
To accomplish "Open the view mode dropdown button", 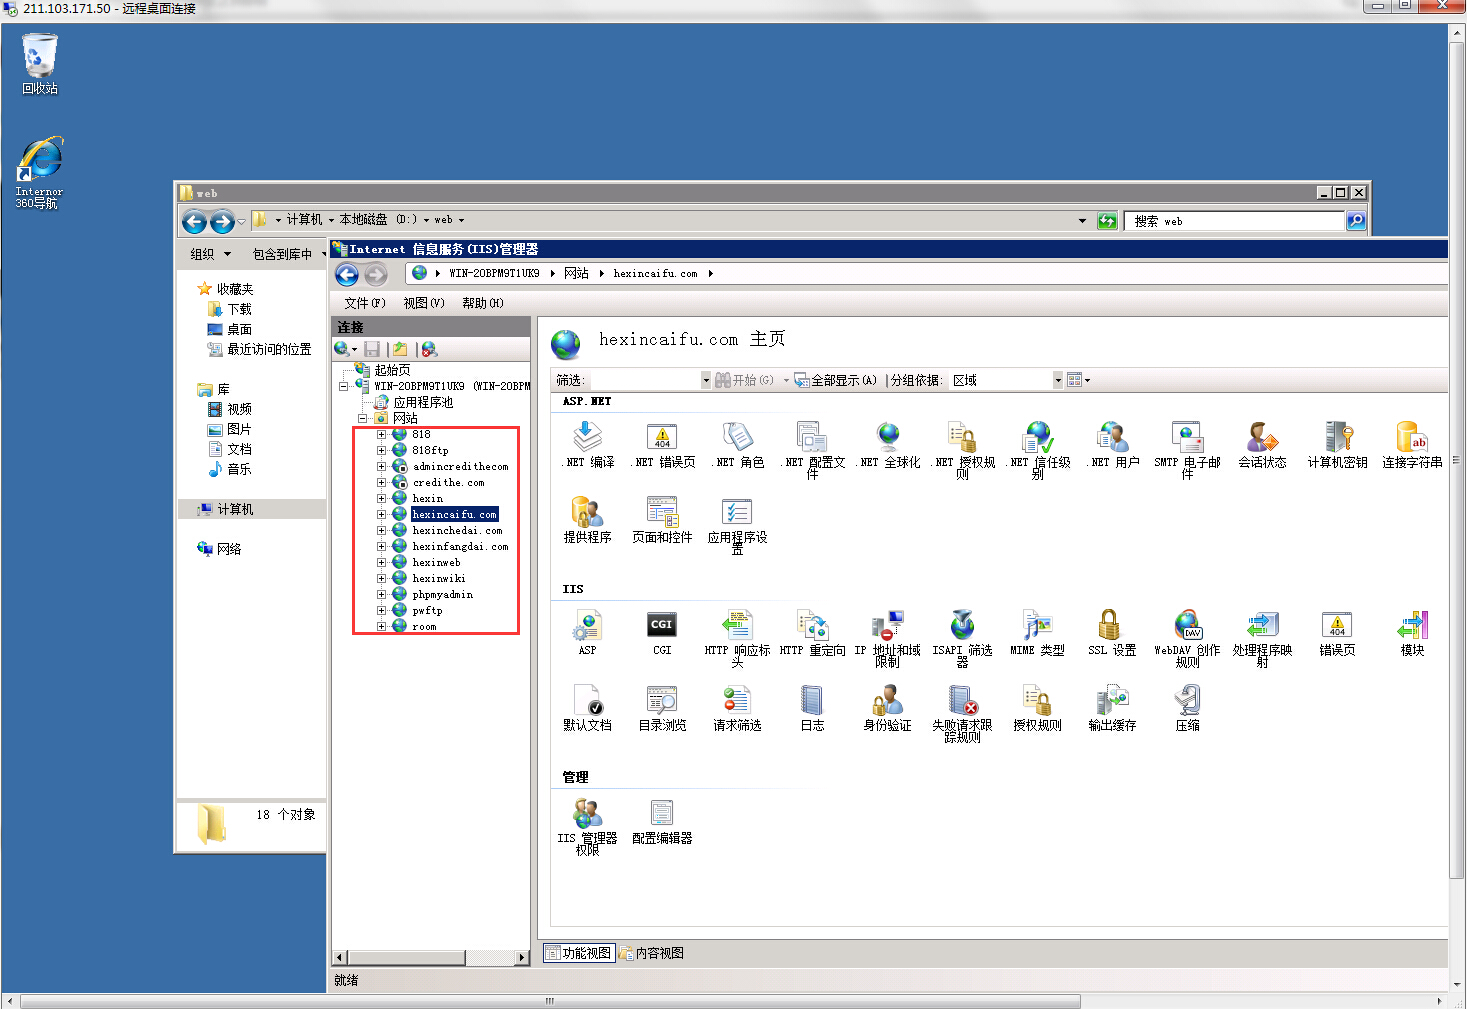I will tap(1078, 380).
